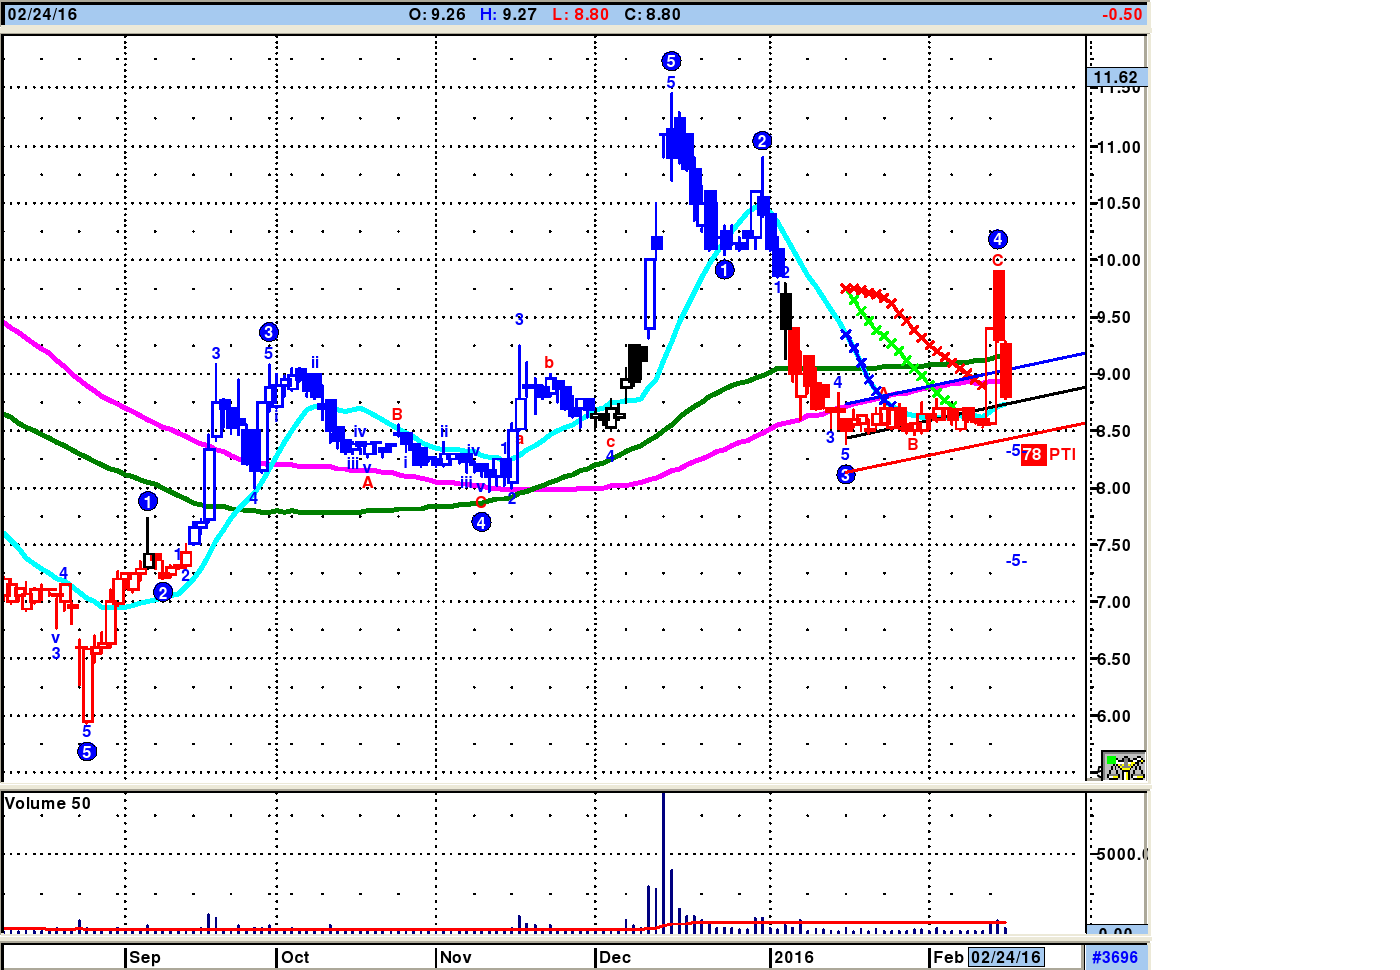The height and width of the screenshot is (970, 1400).
Task: Click the balance scales icon
Action: [1124, 766]
